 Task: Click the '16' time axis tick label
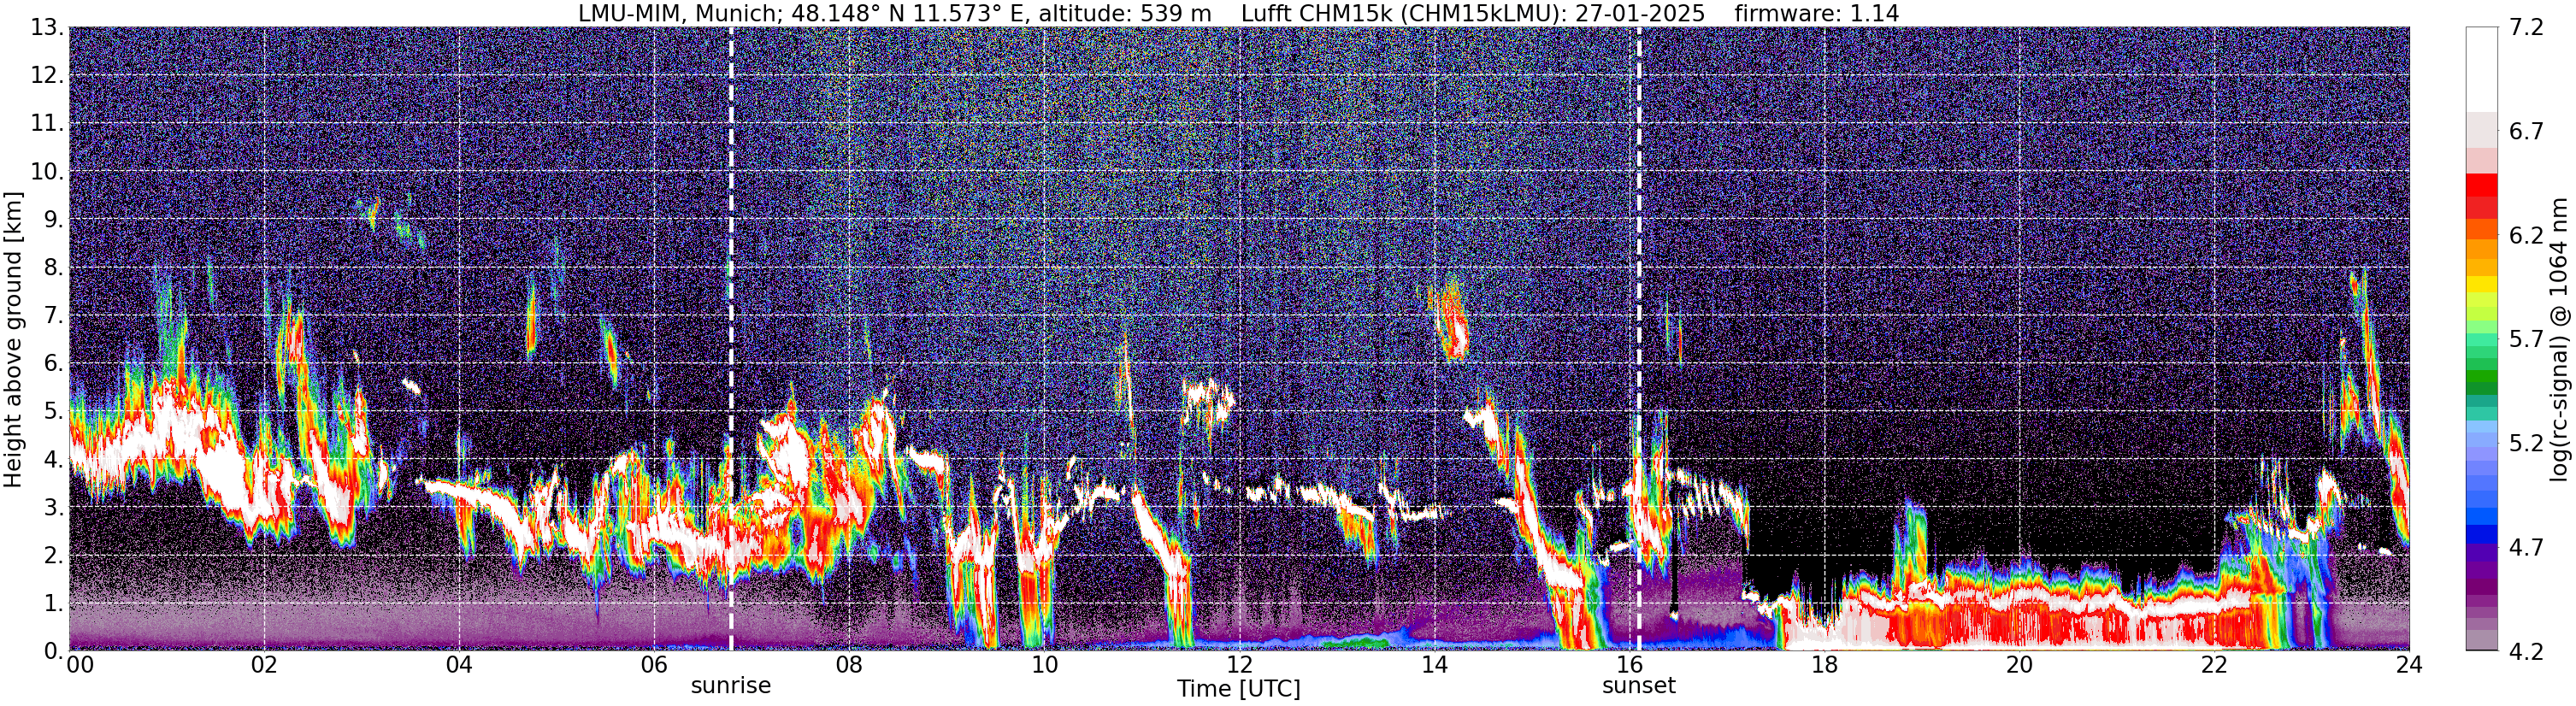[x=1629, y=664]
